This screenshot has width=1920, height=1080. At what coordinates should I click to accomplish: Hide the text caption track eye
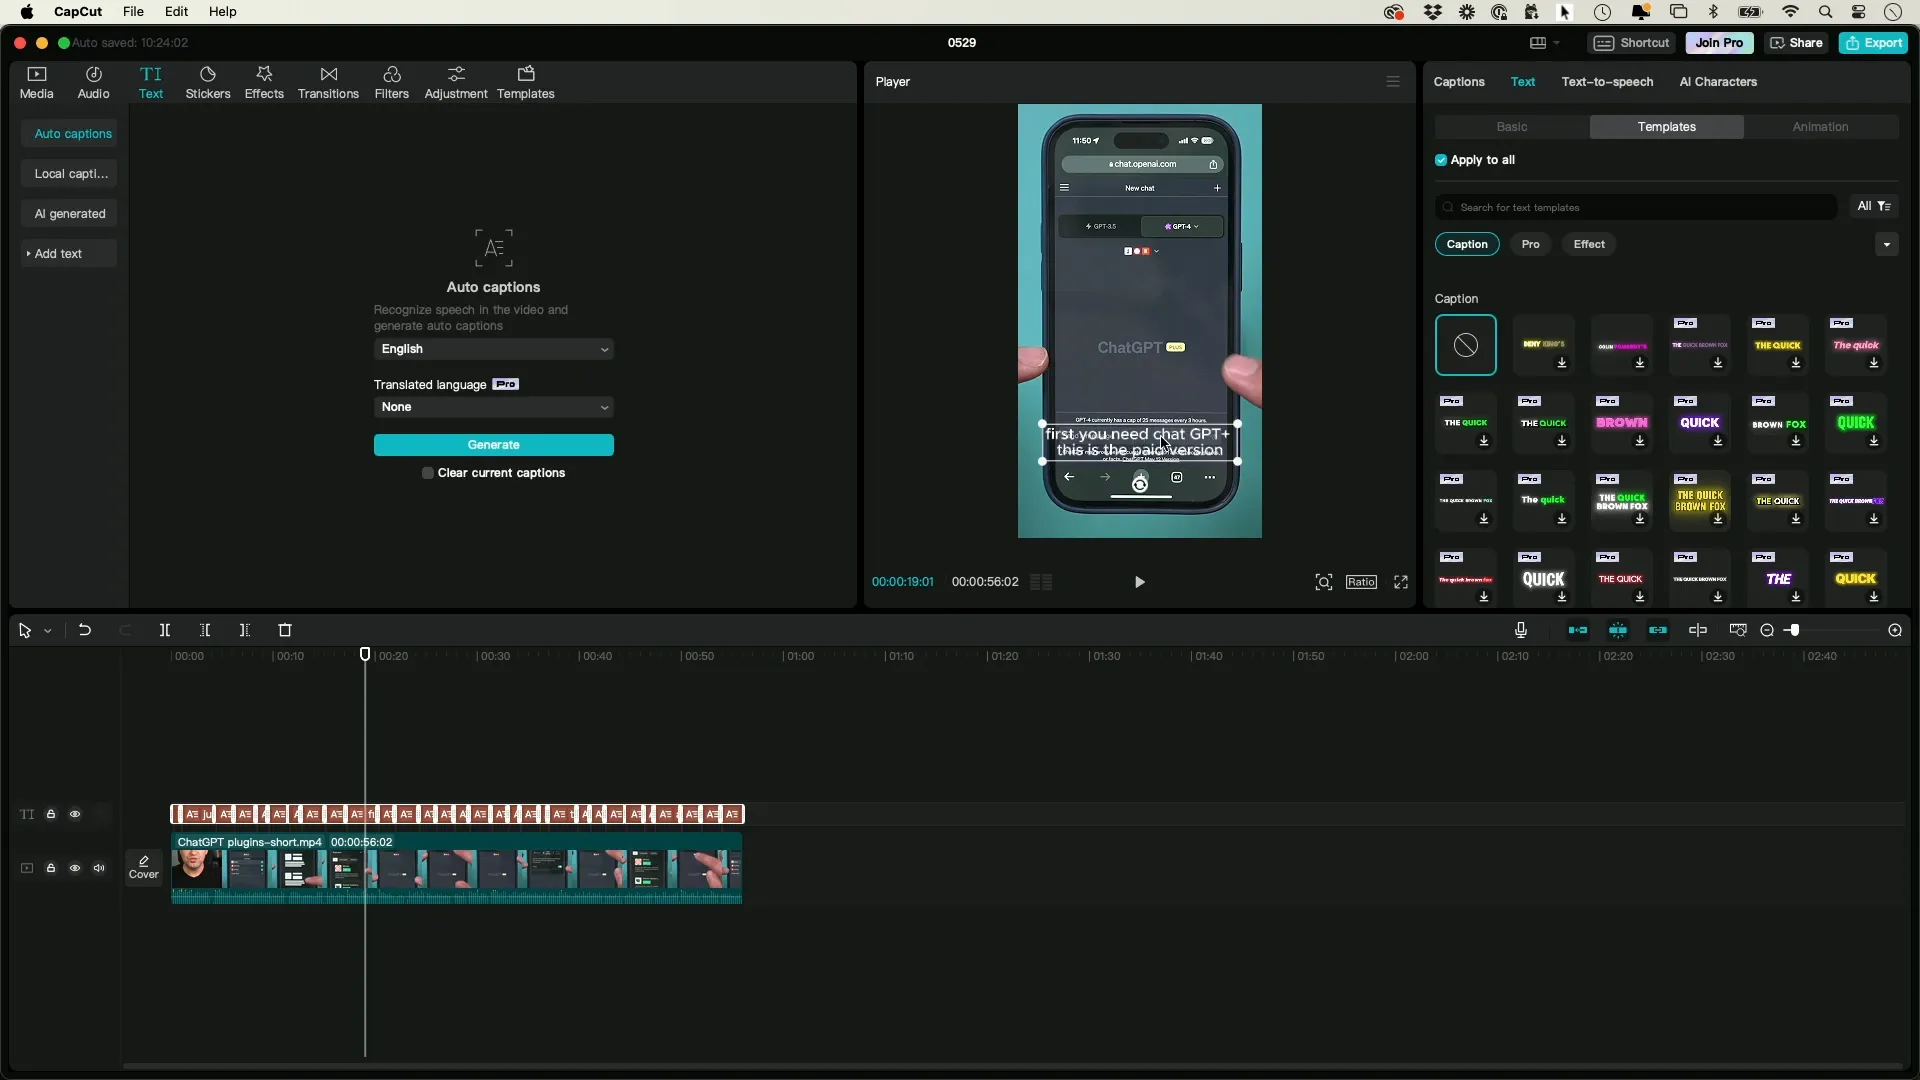75,814
